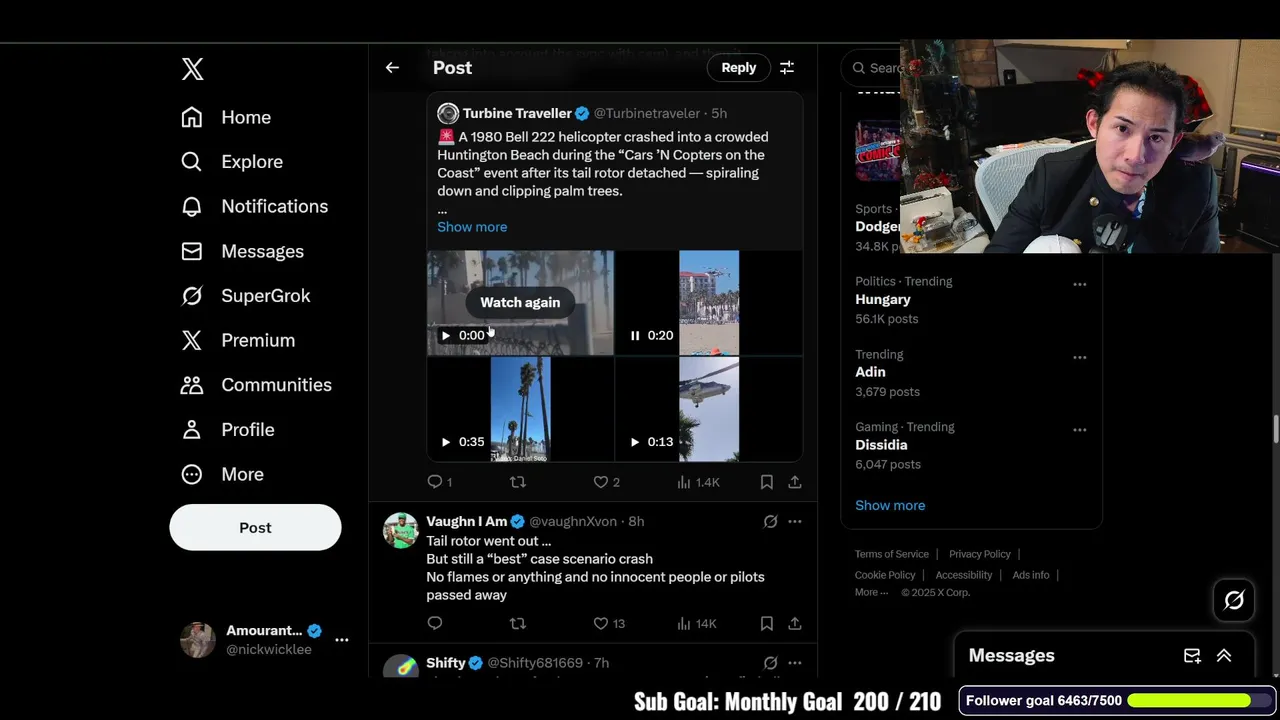Play the 0:13 helicopter video
The height and width of the screenshot is (720, 1280).
[635, 441]
